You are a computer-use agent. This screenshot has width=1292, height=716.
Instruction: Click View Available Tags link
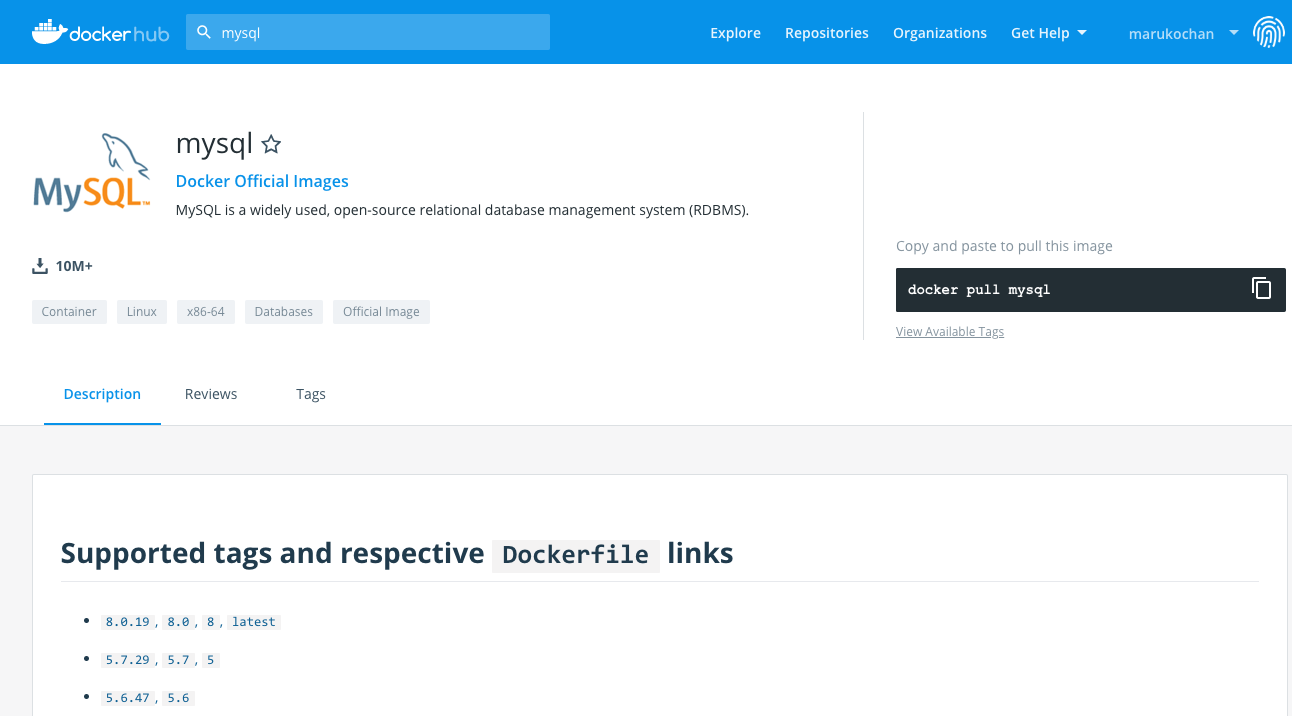[x=949, y=332]
